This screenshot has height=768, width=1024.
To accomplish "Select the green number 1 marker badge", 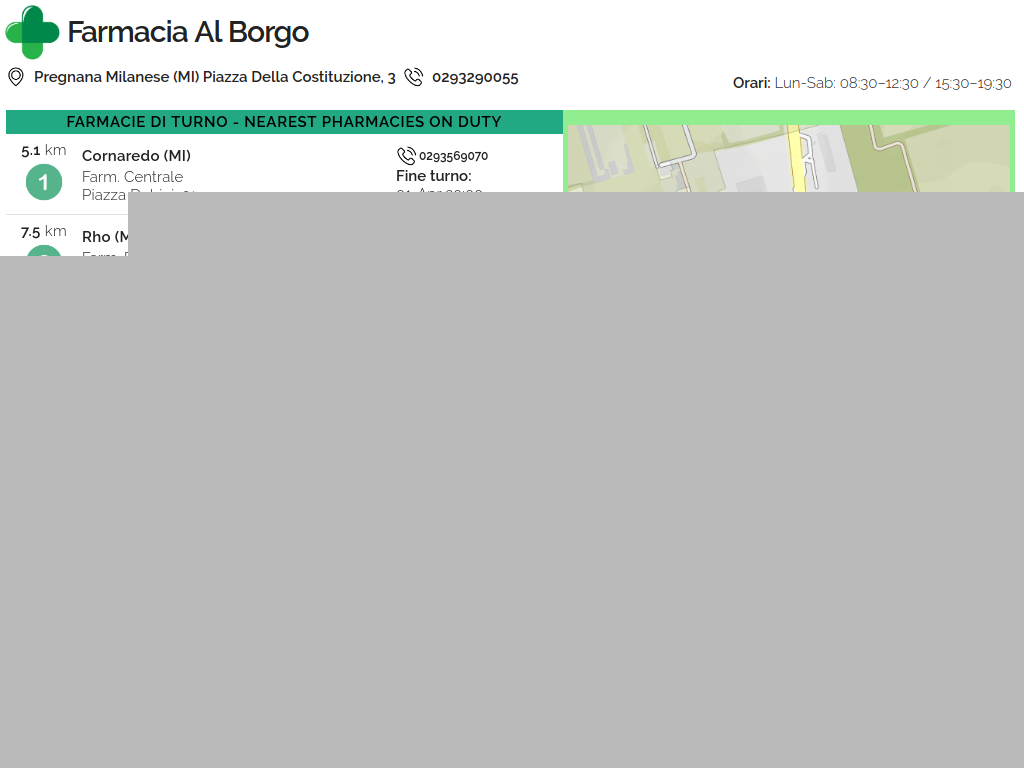I will coord(44,181).
